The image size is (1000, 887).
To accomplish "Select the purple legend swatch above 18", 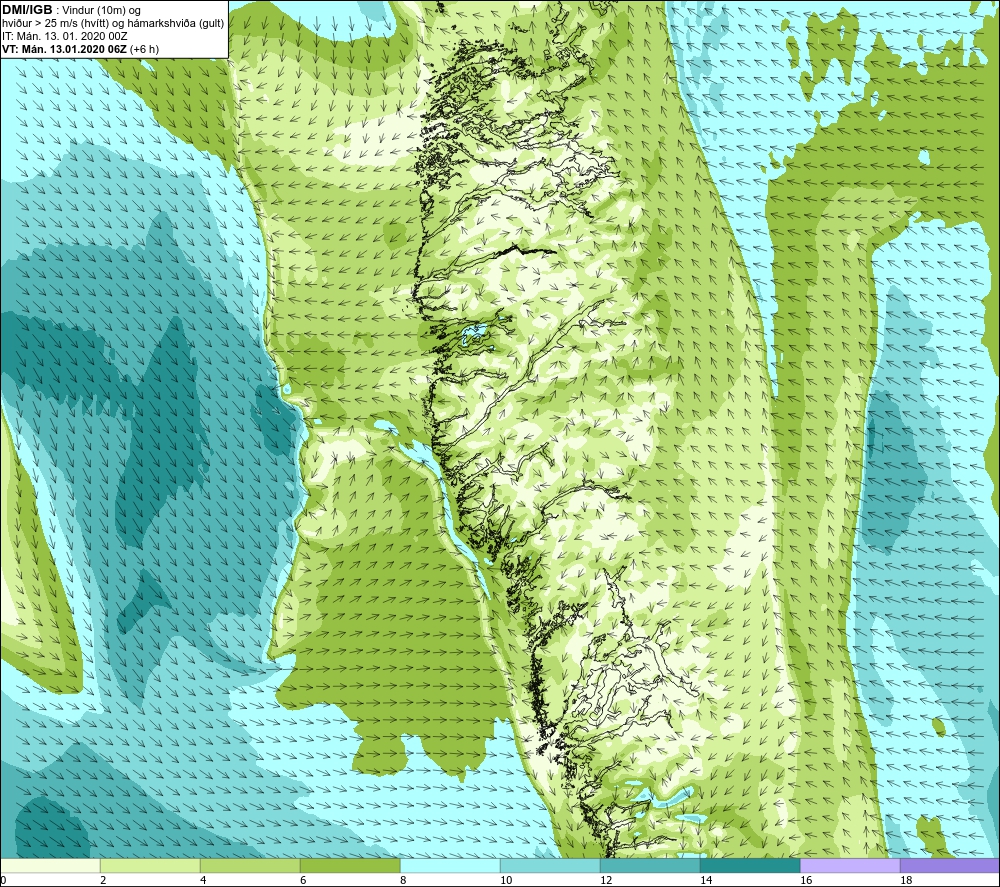I will (x=950, y=865).
